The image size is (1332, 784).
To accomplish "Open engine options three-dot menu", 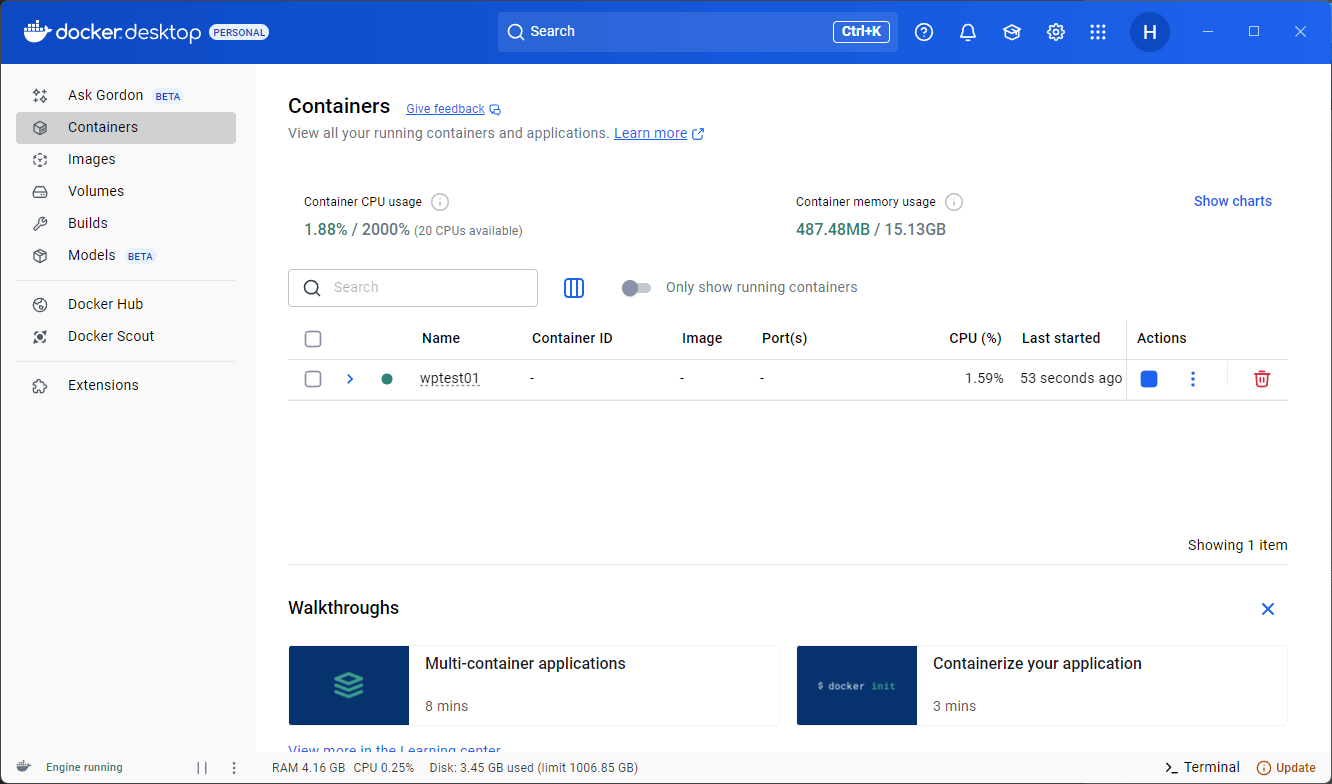I will coord(234,768).
